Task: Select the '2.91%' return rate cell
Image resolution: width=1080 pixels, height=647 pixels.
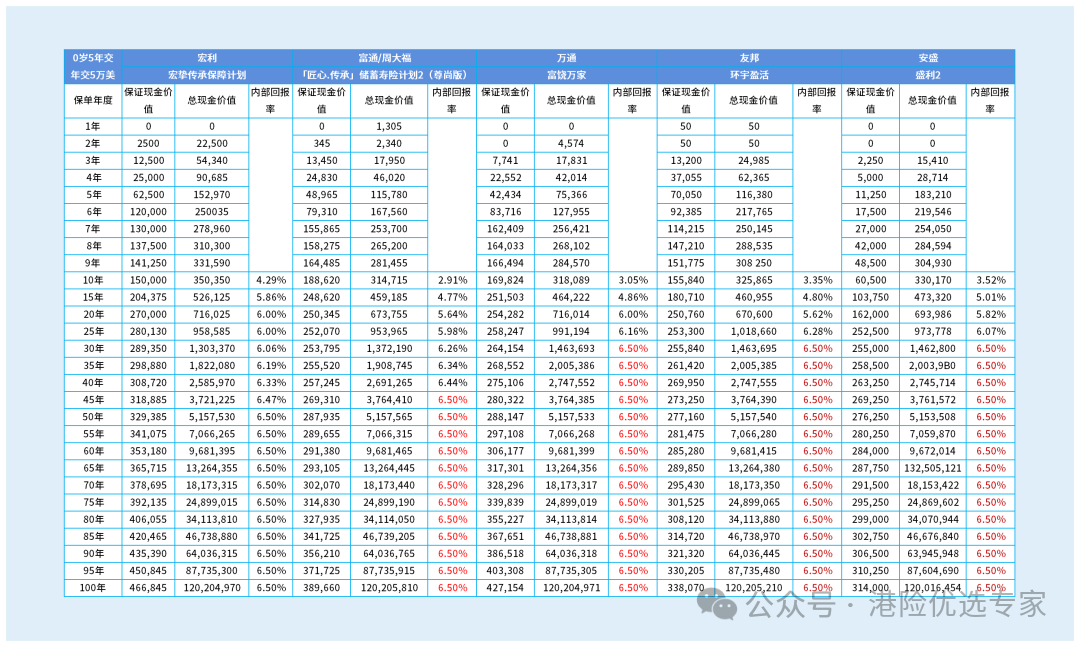Action: pos(453,280)
